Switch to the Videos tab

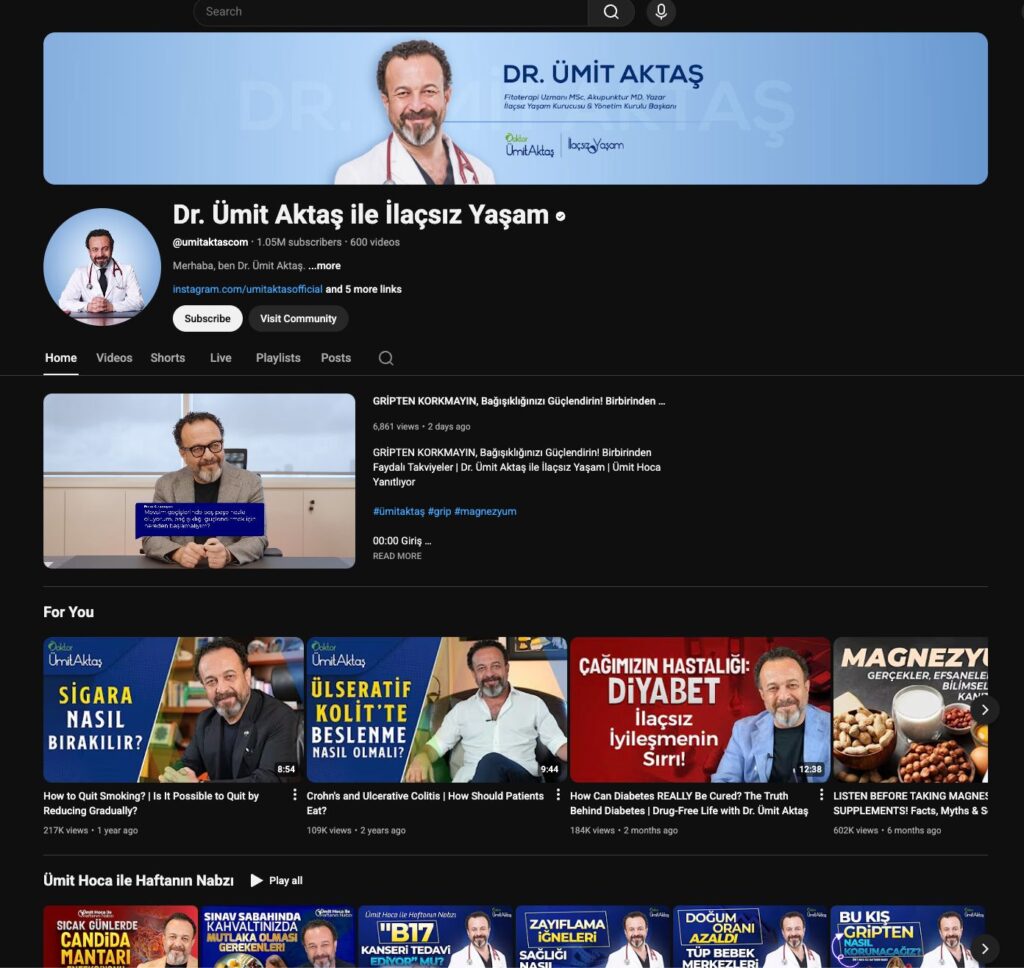[114, 358]
